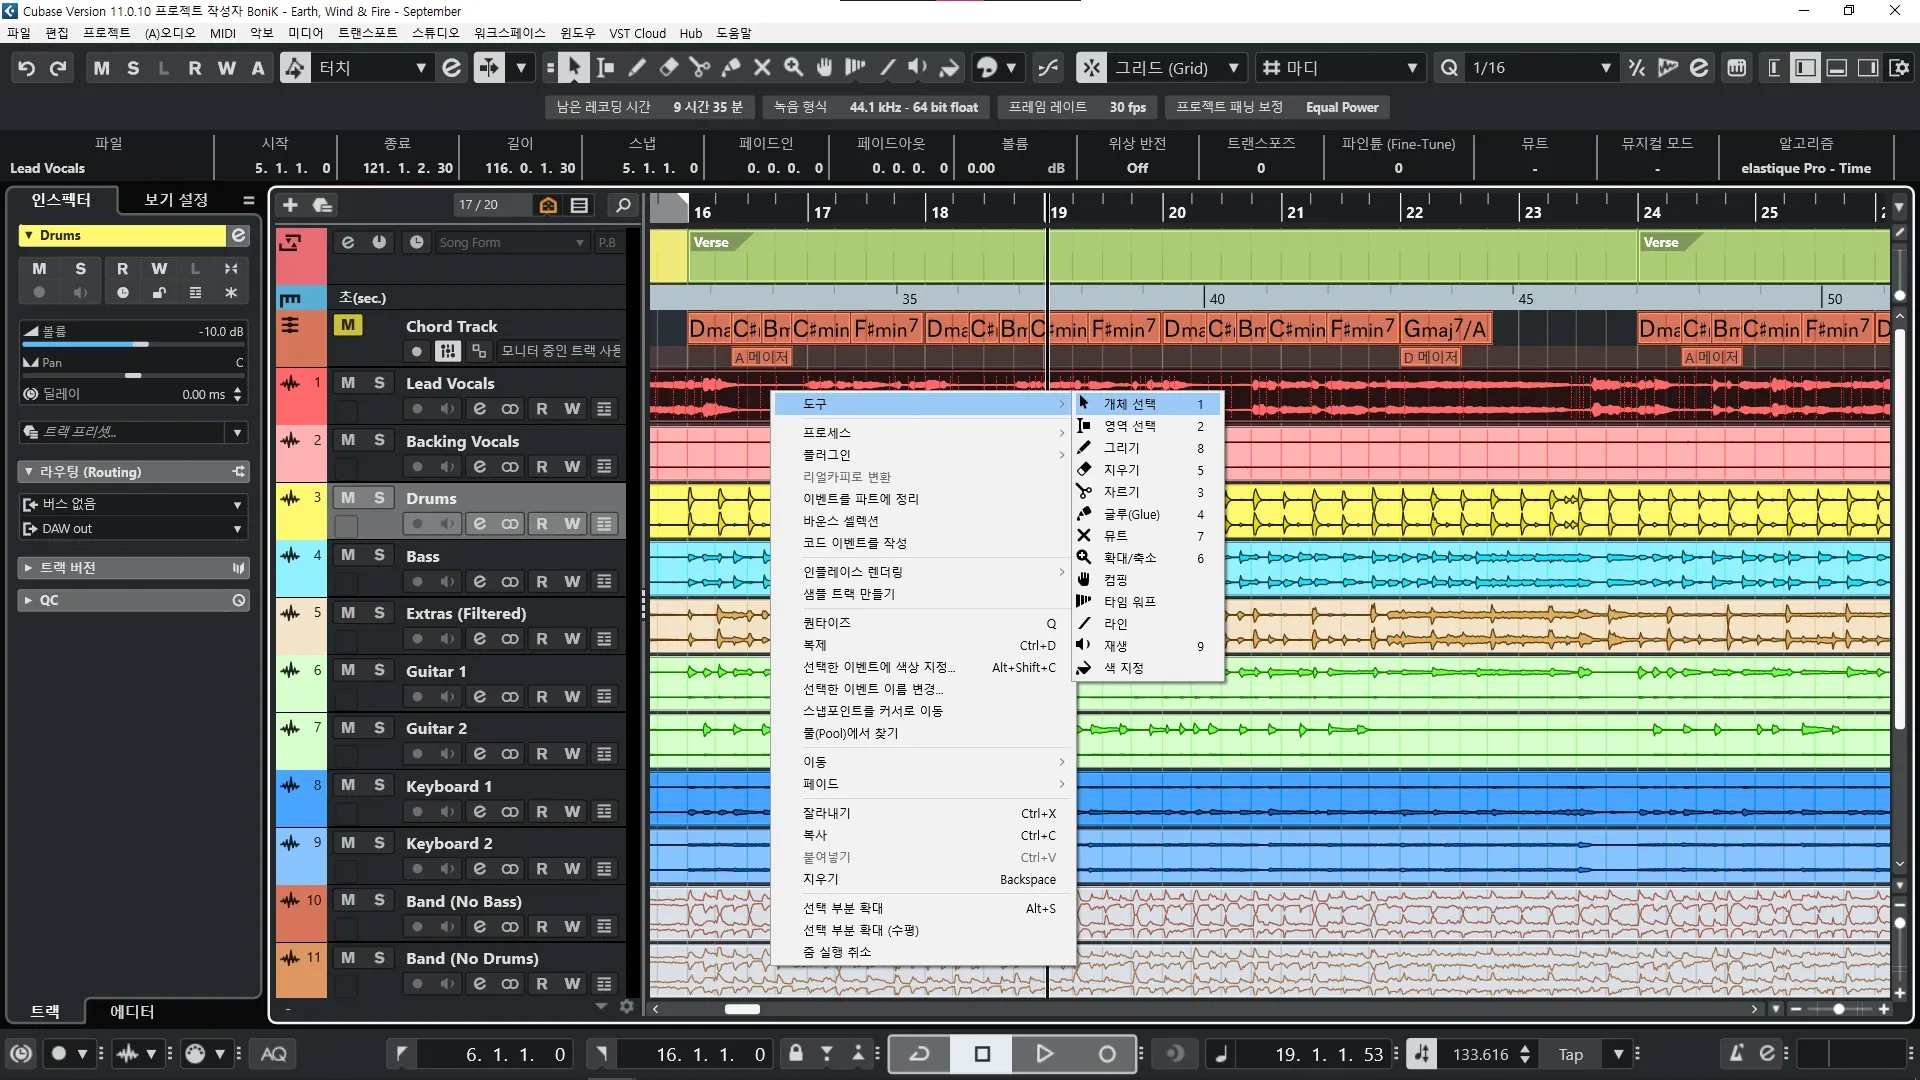Open the 프로젝트 menu

107,33
